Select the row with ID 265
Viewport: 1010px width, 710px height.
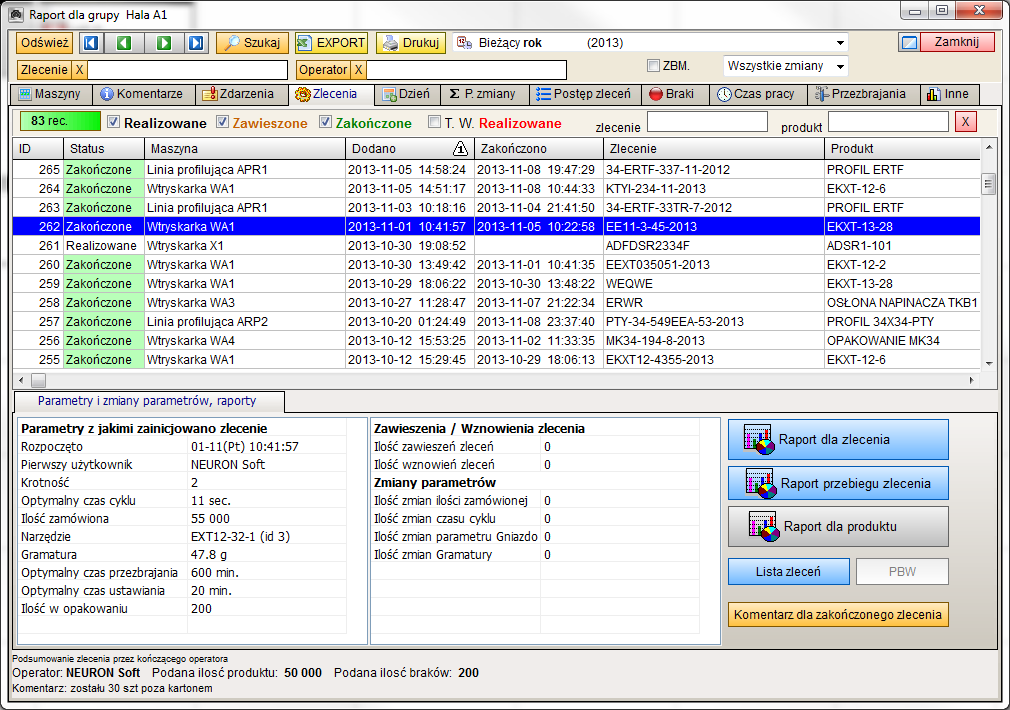coord(496,169)
